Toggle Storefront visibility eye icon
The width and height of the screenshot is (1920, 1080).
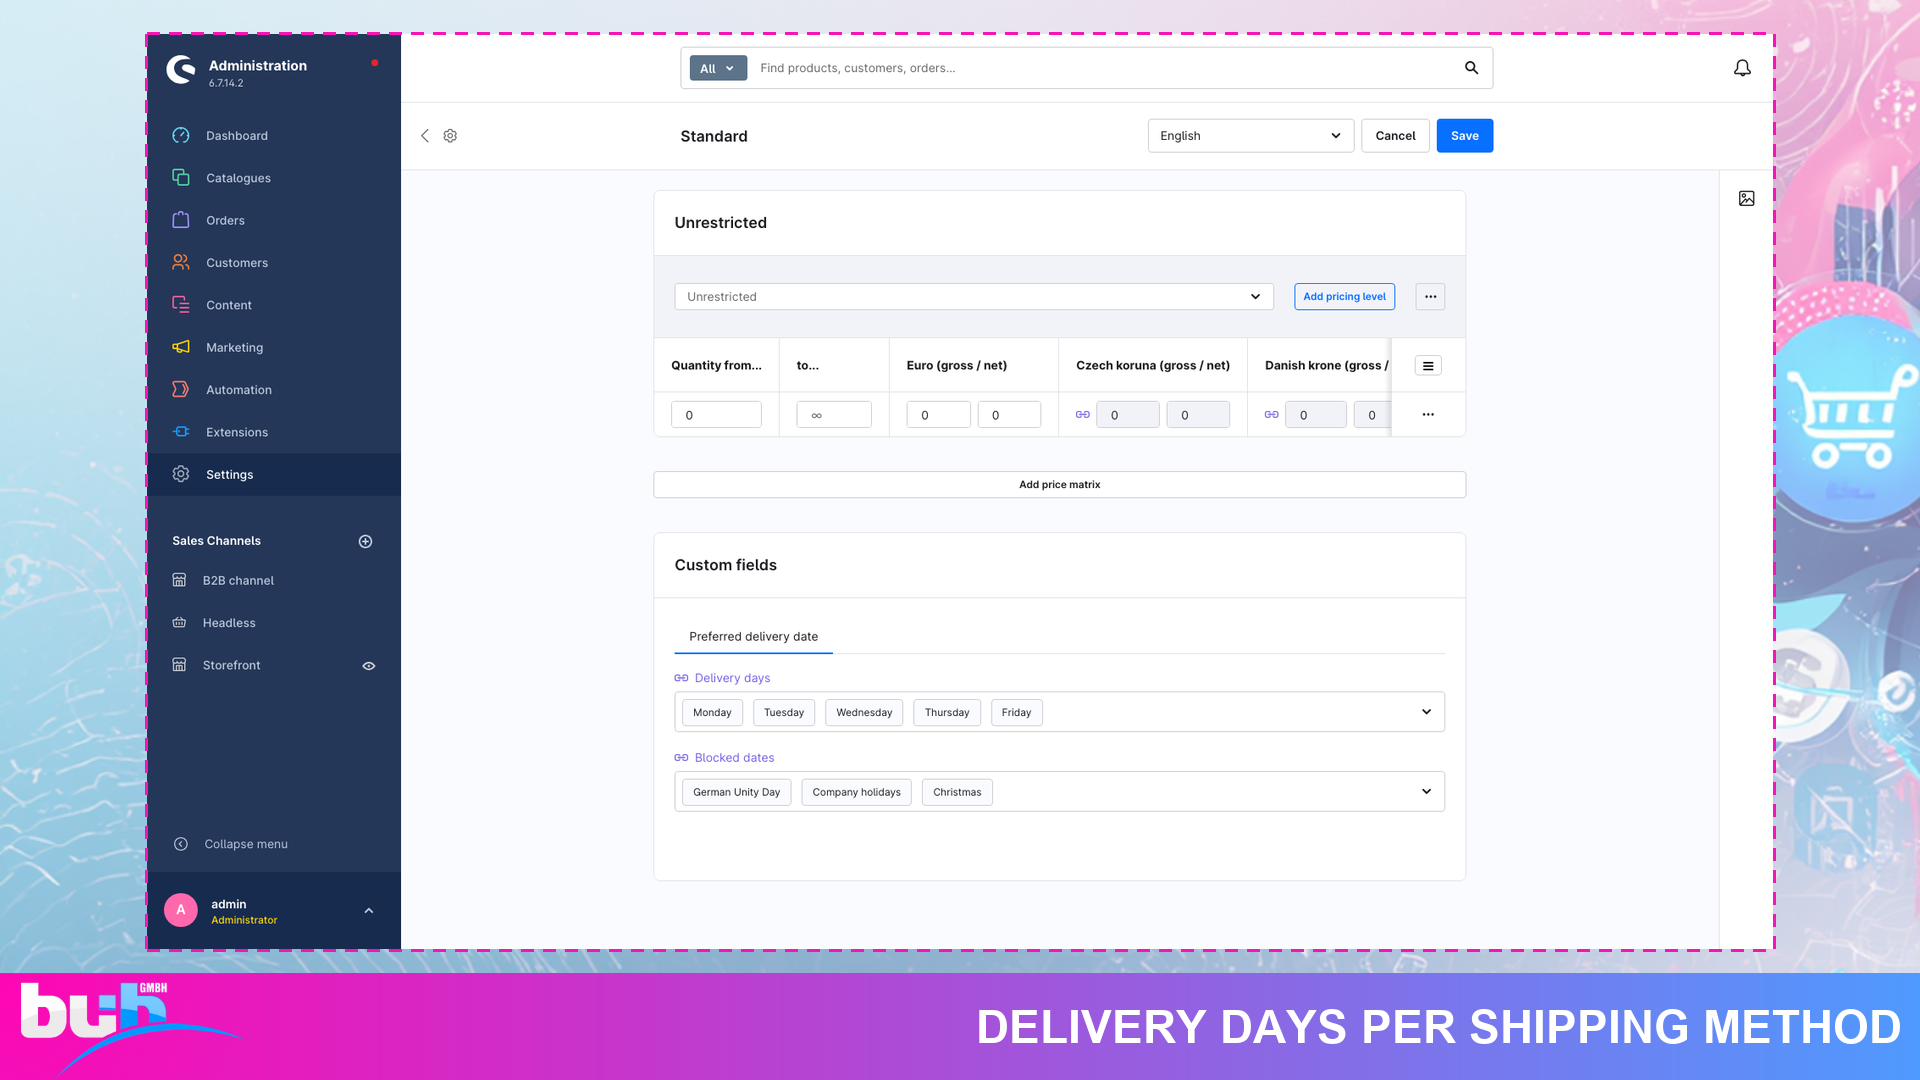[x=369, y=666]
